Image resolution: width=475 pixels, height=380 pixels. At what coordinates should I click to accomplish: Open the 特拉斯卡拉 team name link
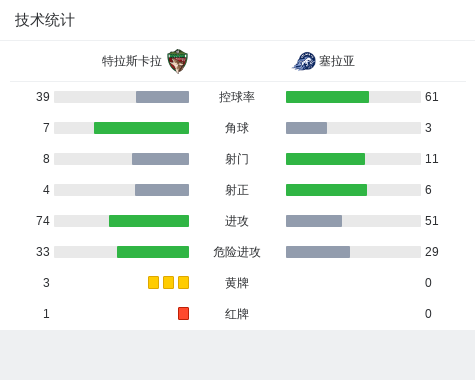132,61
